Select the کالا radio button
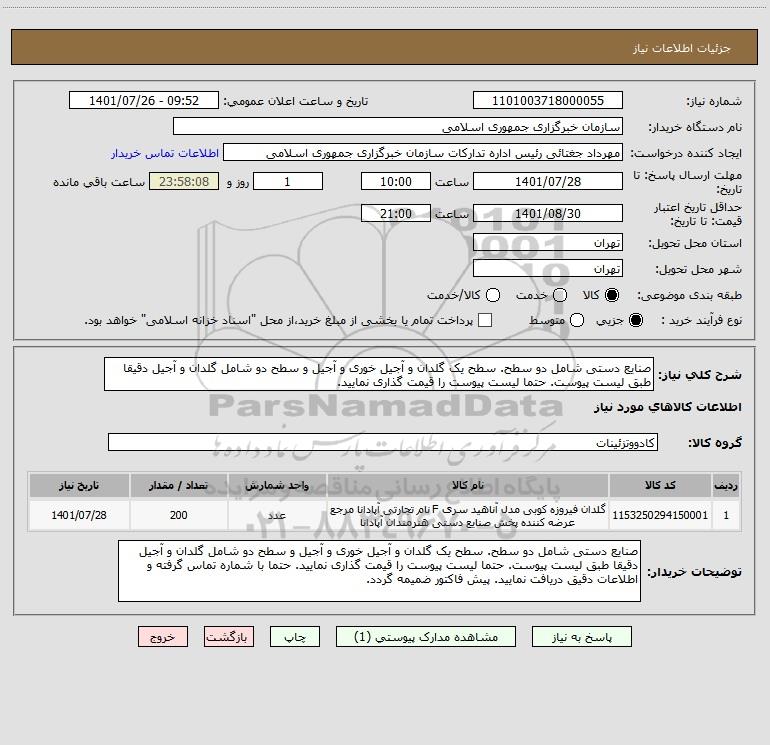Viewport: 770px width, 745px height. point(612,295)
